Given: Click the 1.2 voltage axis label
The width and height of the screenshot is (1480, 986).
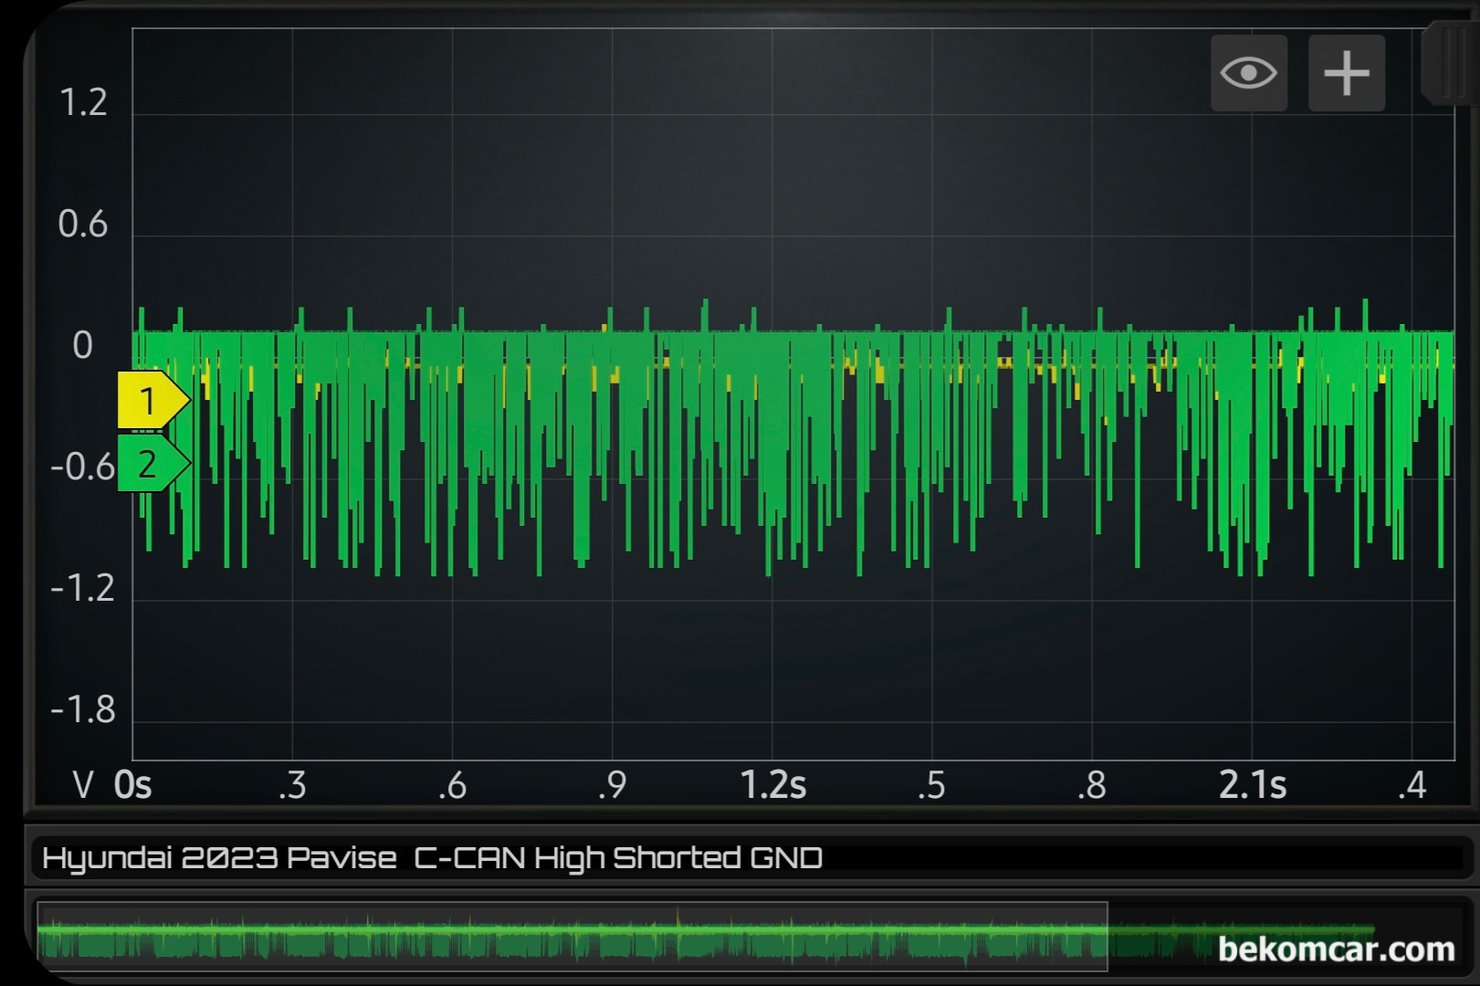Looking at the screenshot, I should click(x=83, y=103).
